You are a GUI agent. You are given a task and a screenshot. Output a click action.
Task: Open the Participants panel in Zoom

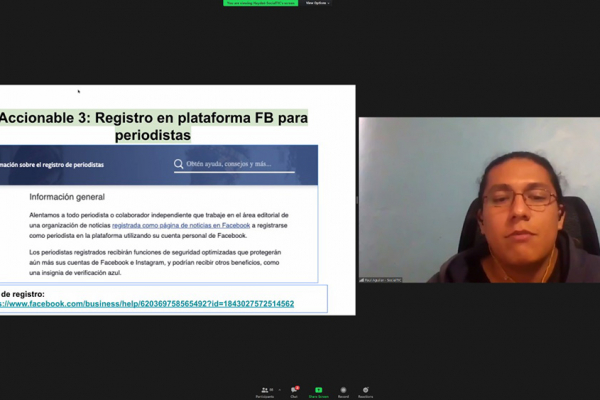coord(265,392)
